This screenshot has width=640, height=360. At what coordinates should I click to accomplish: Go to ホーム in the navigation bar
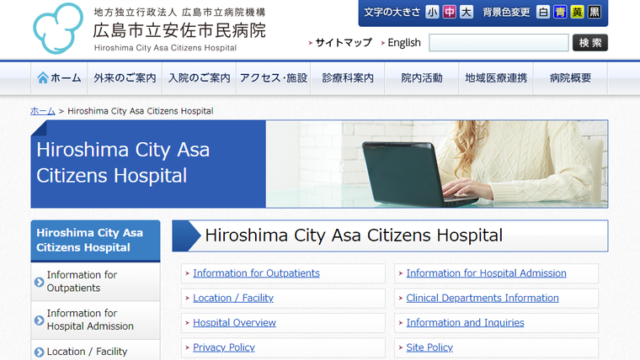tap(59, 78)
